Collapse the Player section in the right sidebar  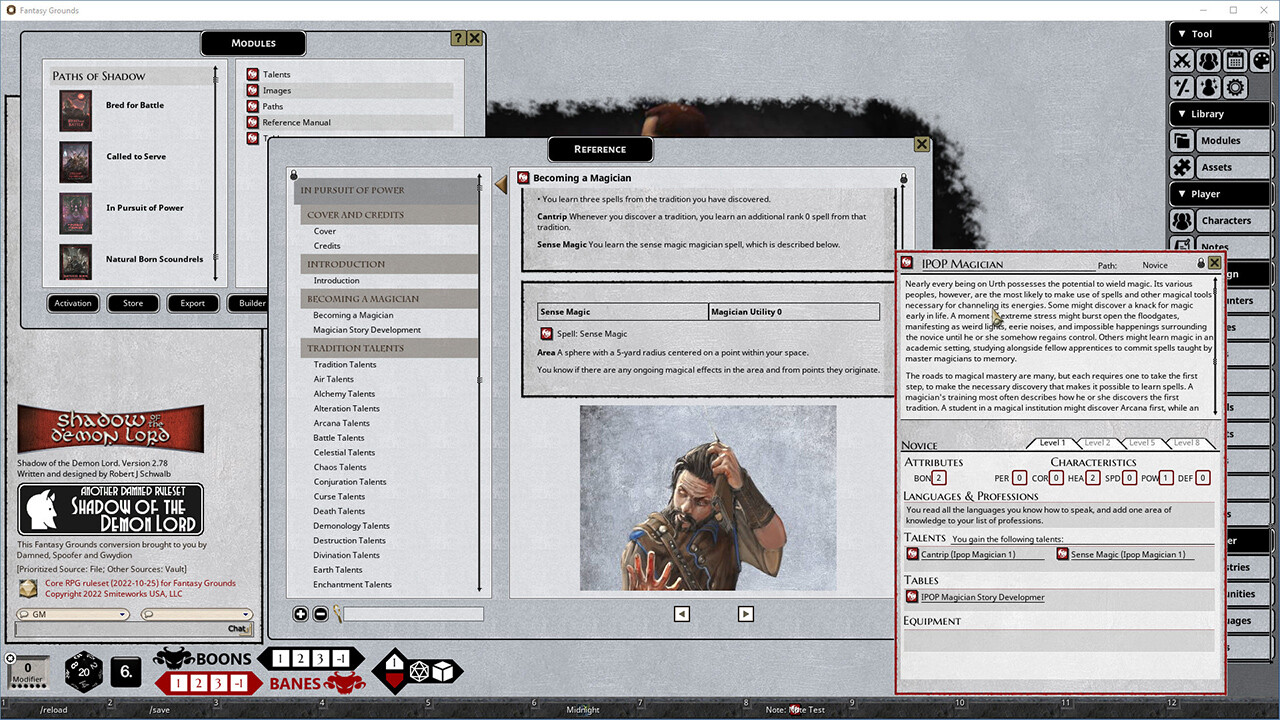(1183, 193)
